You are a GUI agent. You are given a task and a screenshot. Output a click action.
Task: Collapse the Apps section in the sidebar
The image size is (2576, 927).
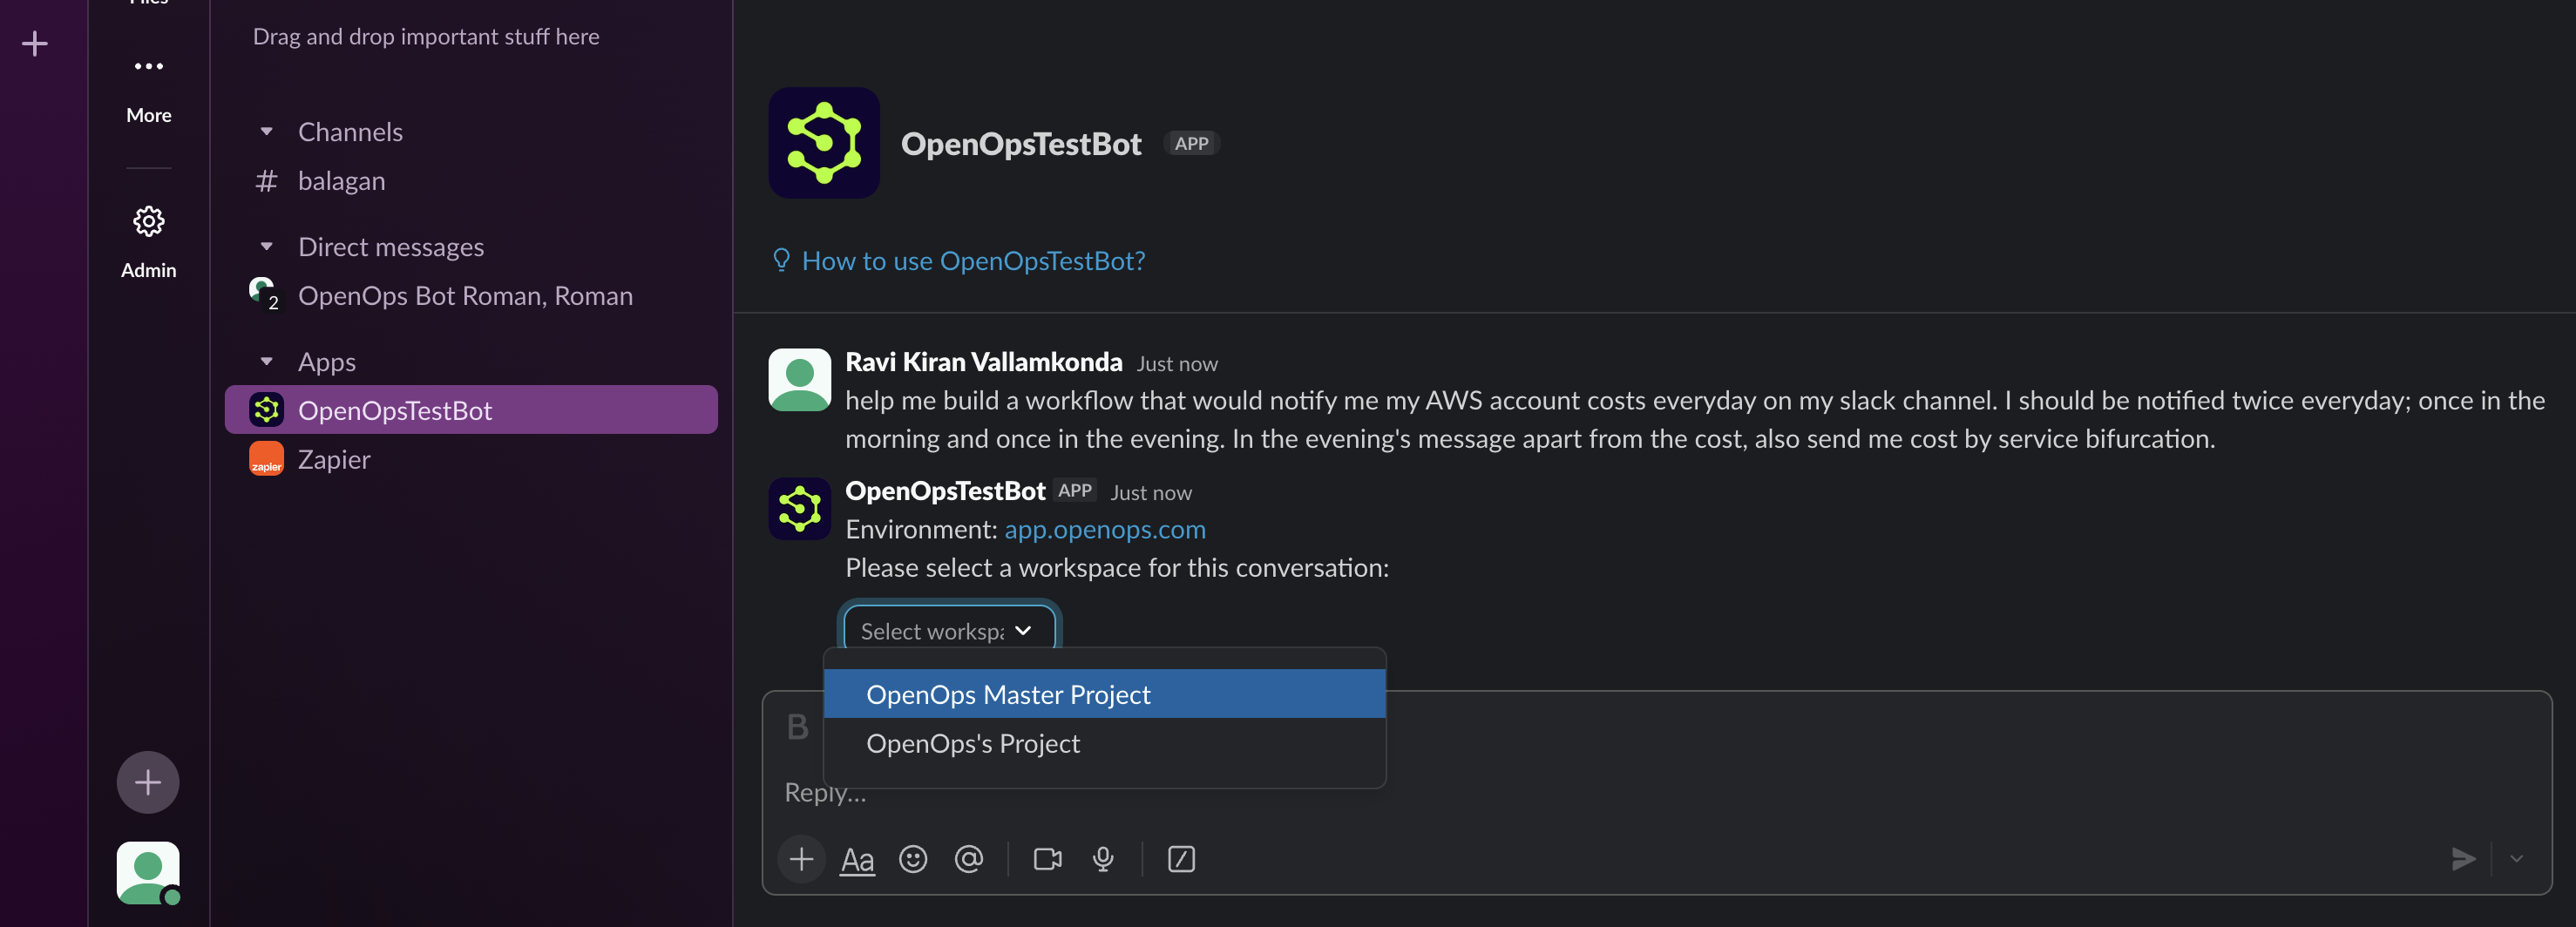point(266,361)
